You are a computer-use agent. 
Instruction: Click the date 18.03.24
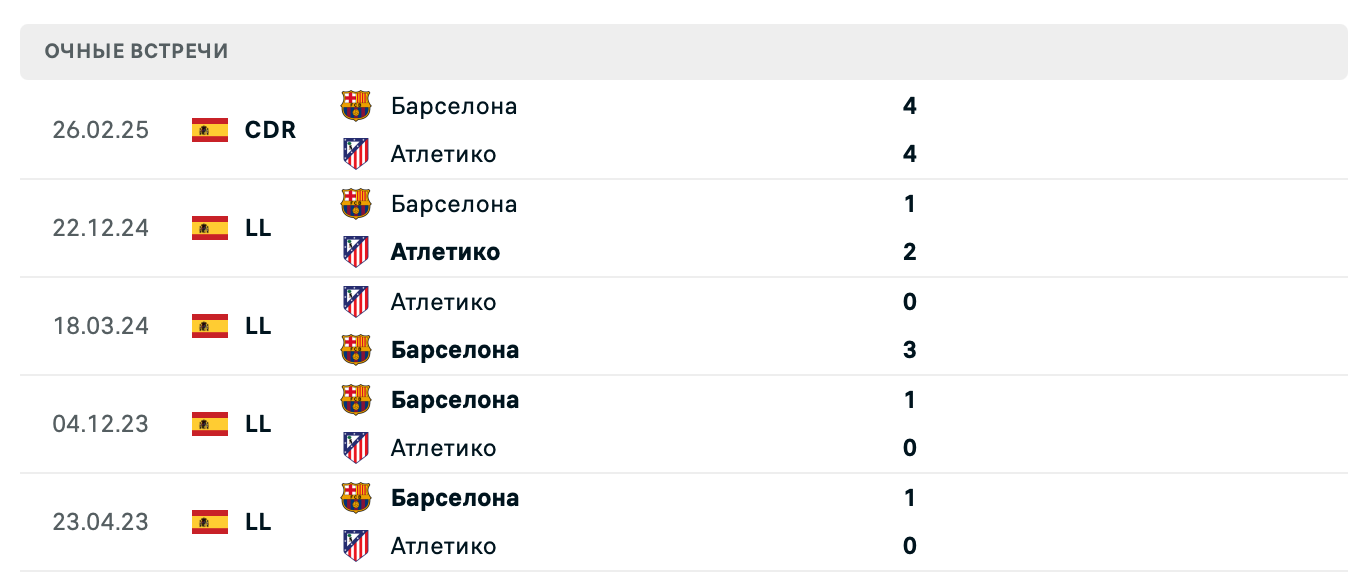pos(100,326)
